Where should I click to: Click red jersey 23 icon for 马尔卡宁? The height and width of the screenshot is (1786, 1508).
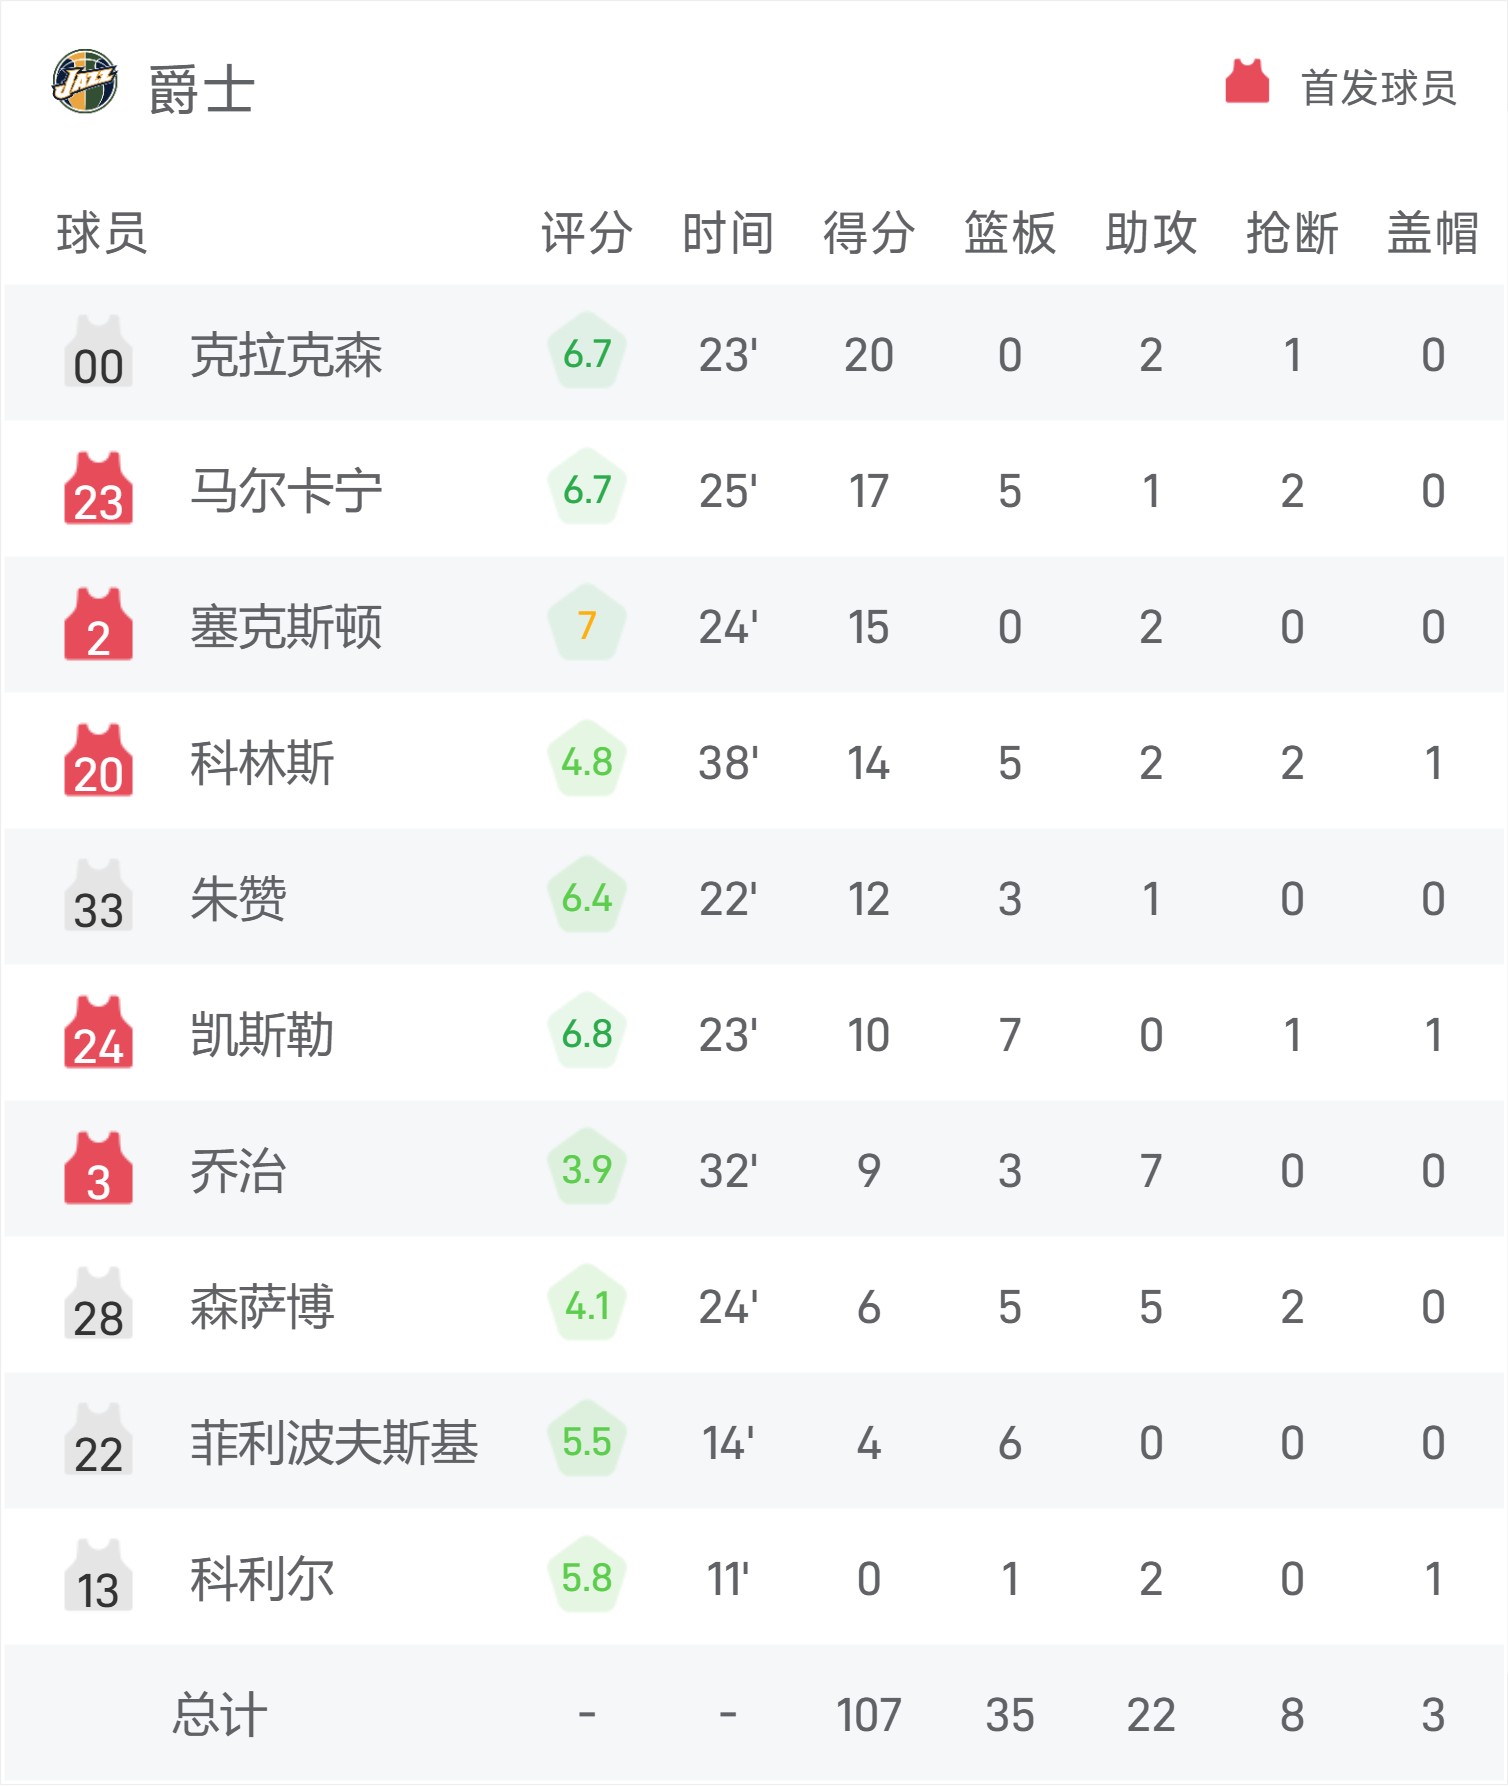click(x=98, y=488)
